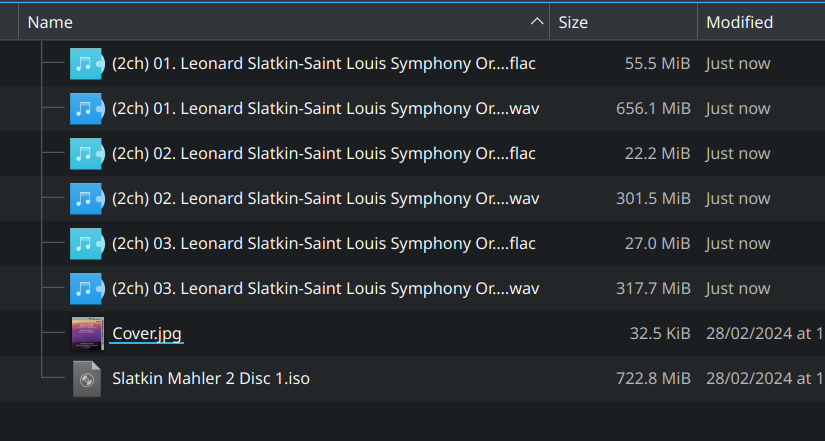Open the Cover.jpg file name link

point(147,333)
